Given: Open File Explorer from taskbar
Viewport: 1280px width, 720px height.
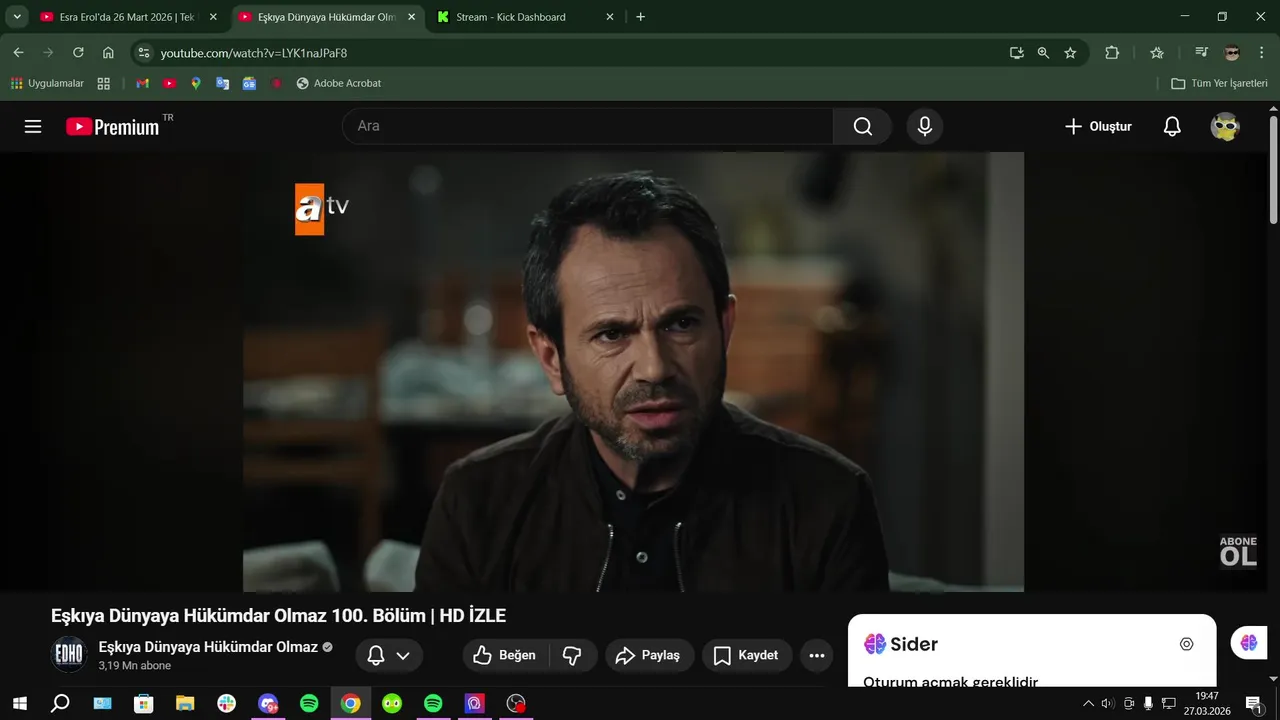Looking at the screenshot, I should (x=185, y=704).
